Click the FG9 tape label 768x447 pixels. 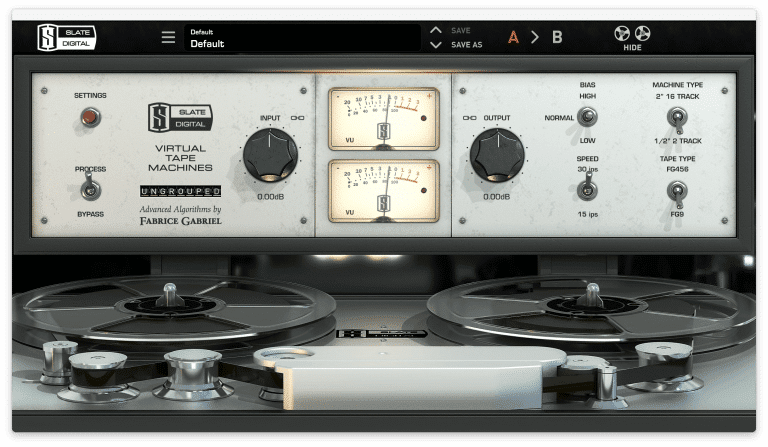pyautogui.click(x=677, y=214)
